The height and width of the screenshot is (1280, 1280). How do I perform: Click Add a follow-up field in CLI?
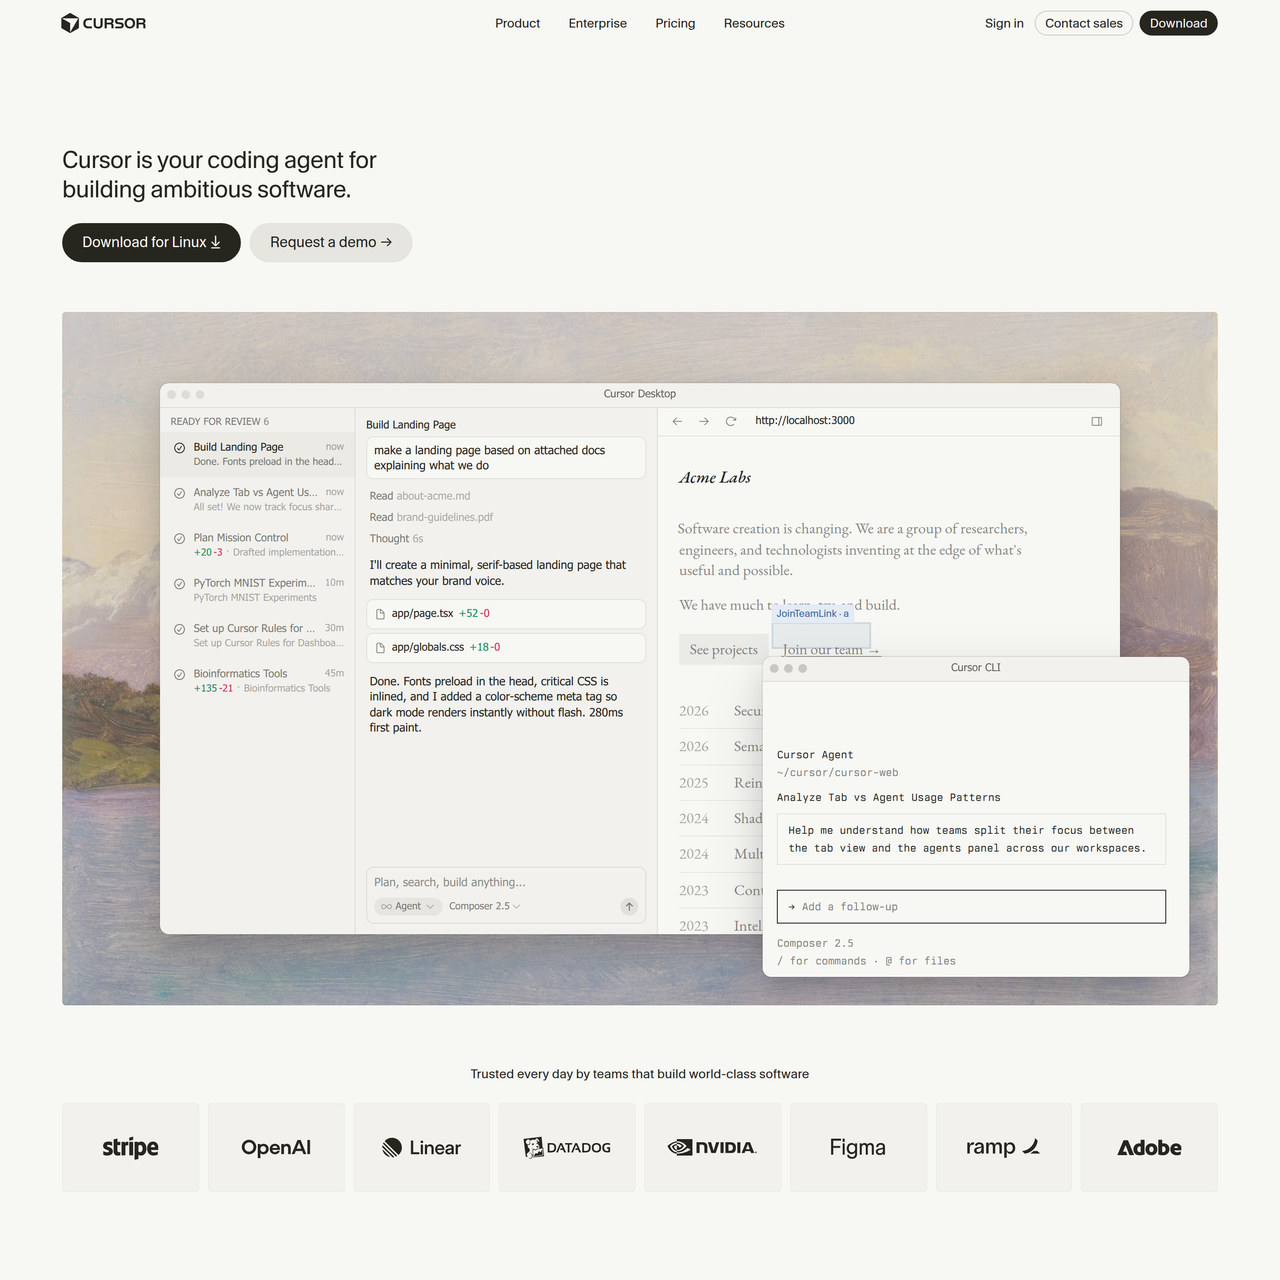click(x=971, y=907)
